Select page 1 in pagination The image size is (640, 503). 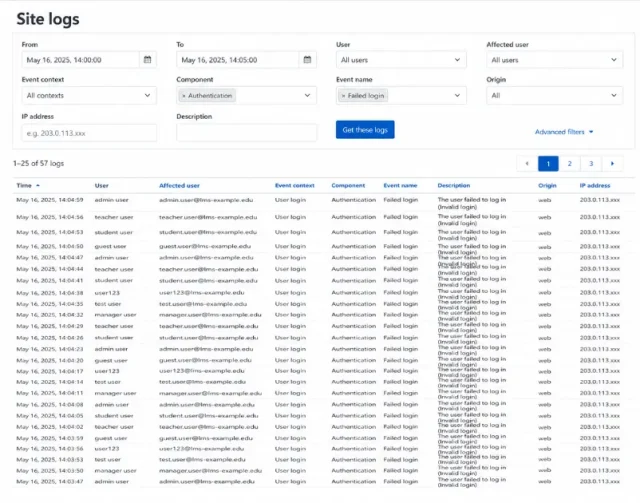point(548,163)
